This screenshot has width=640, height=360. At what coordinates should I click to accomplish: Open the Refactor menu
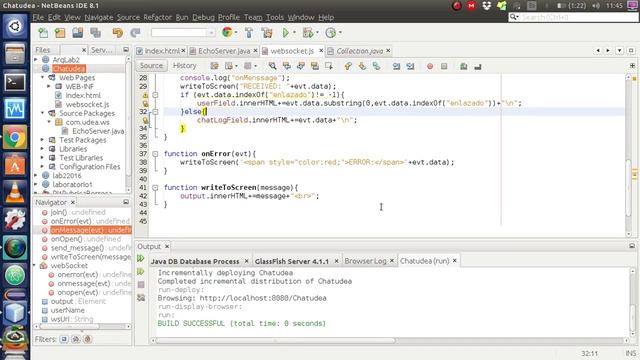[x=157, y=17]
